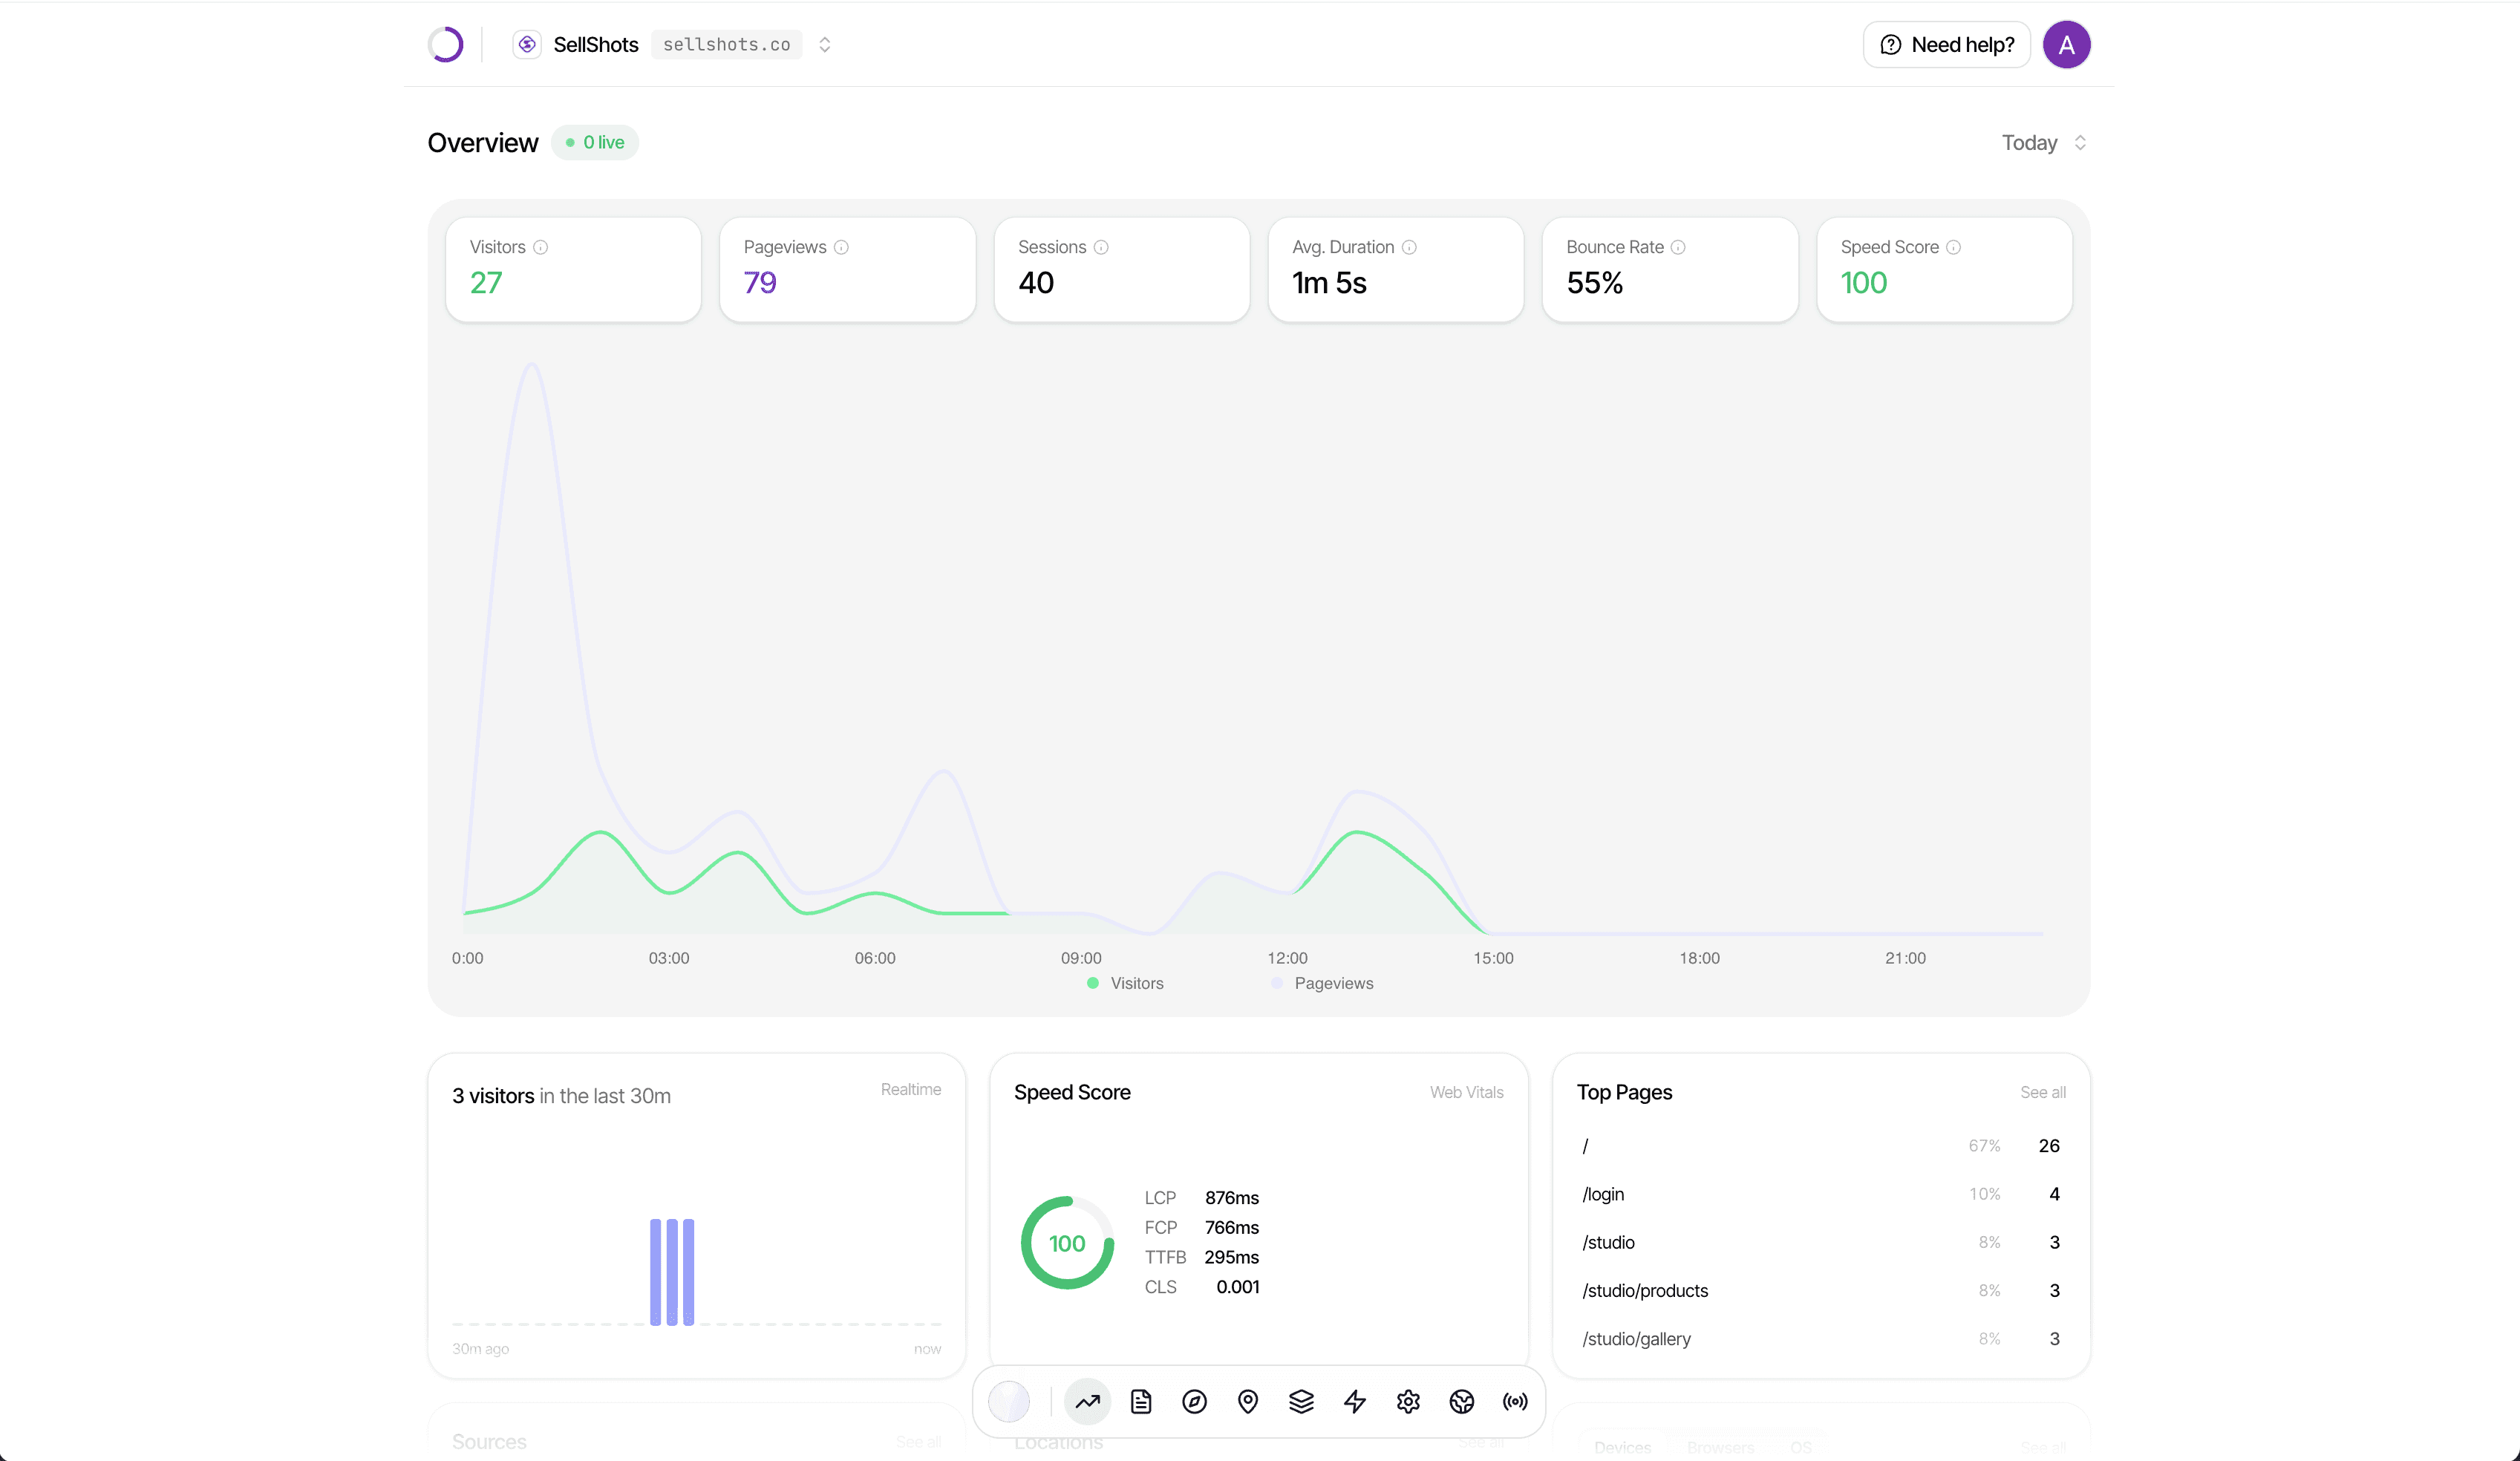Open Settings via the gear icon
Viewport: 2520px width, 1461px height.
click(1408, 1401)
